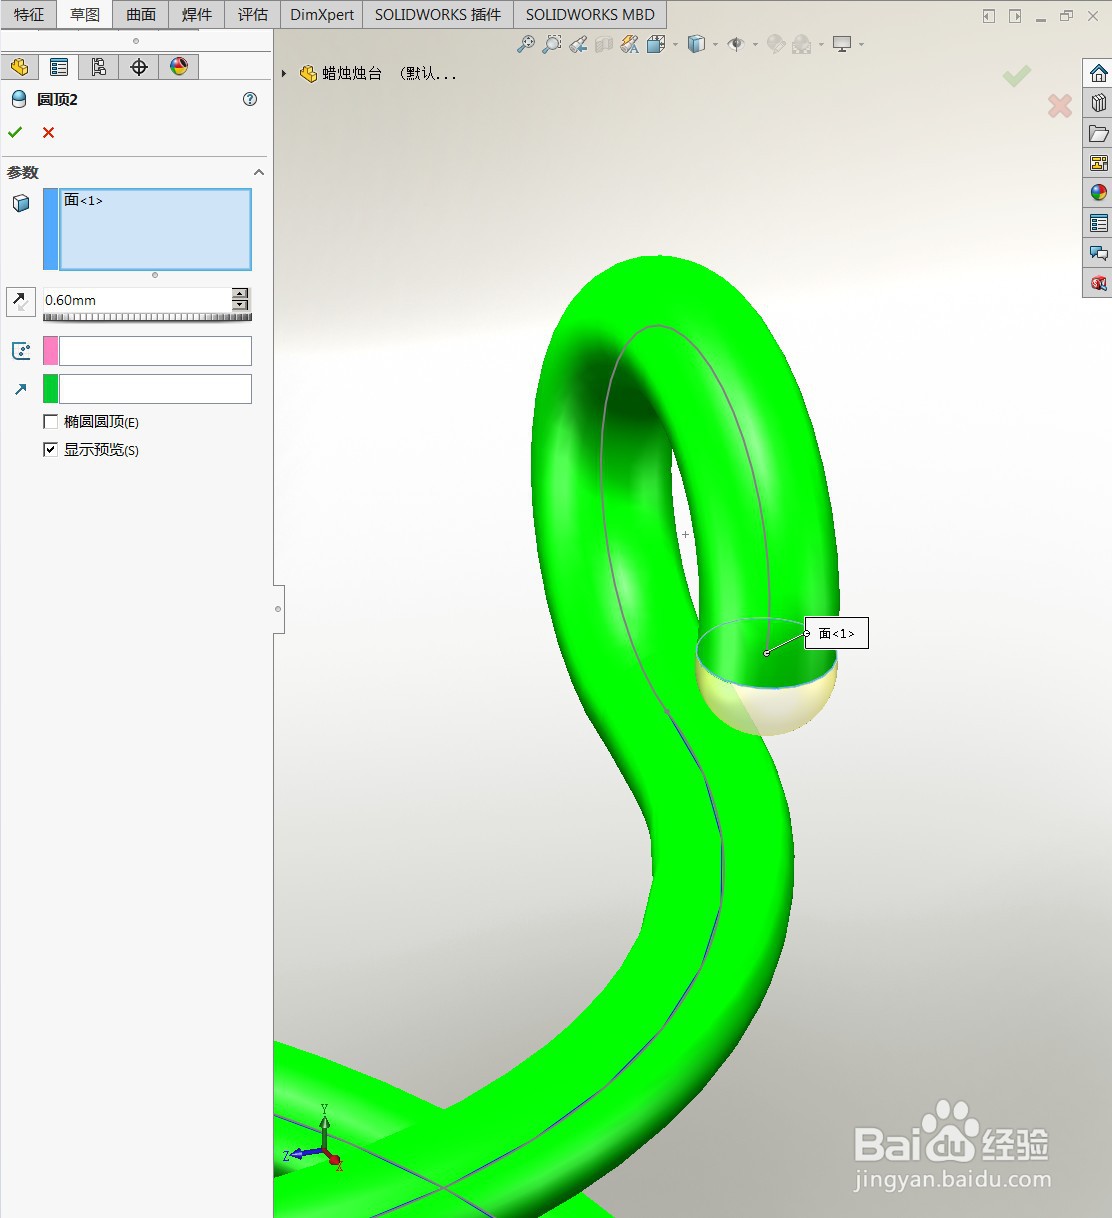Collapse the left panel with the side handle

tap(278, 609)
